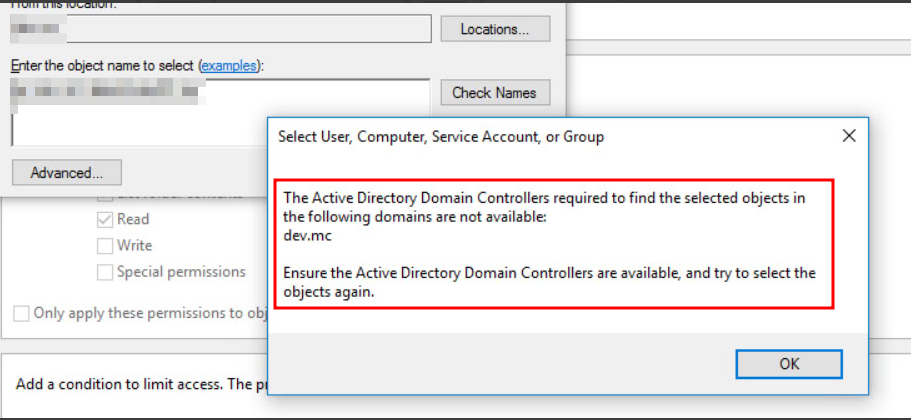Open the Locations... picker

click(x=495, y=29)
